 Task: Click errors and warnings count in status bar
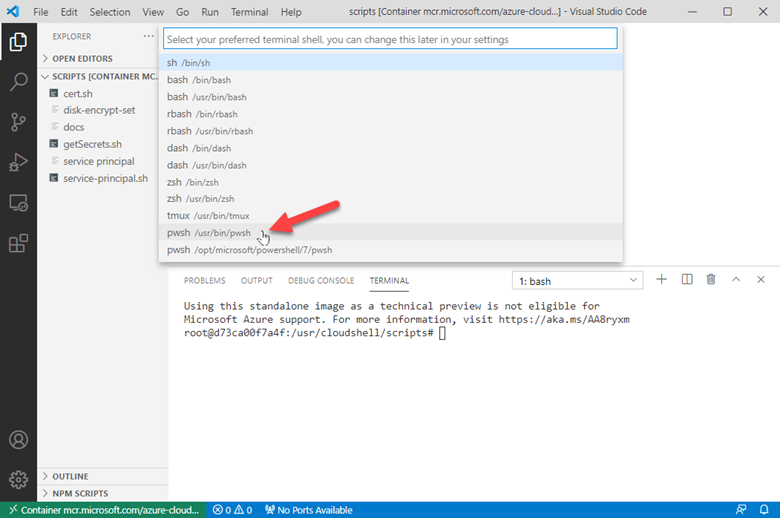pyautogui.click(x=232, y=510)
